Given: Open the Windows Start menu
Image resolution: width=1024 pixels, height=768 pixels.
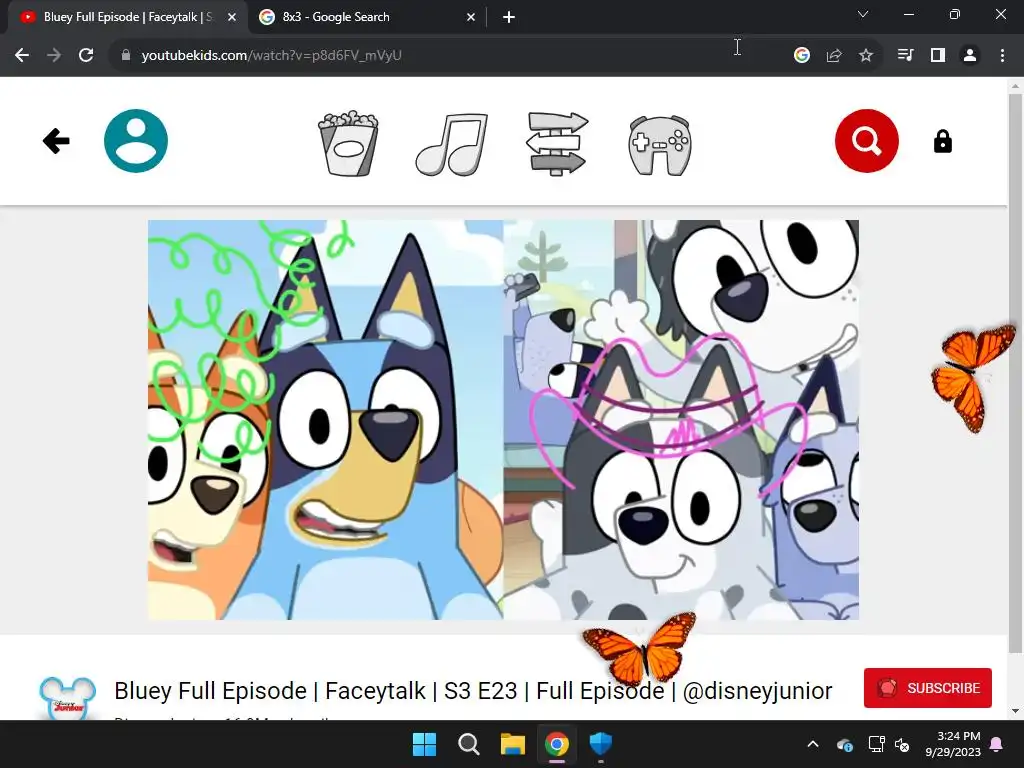Looking at the screenshot, I should coord(424,744).
